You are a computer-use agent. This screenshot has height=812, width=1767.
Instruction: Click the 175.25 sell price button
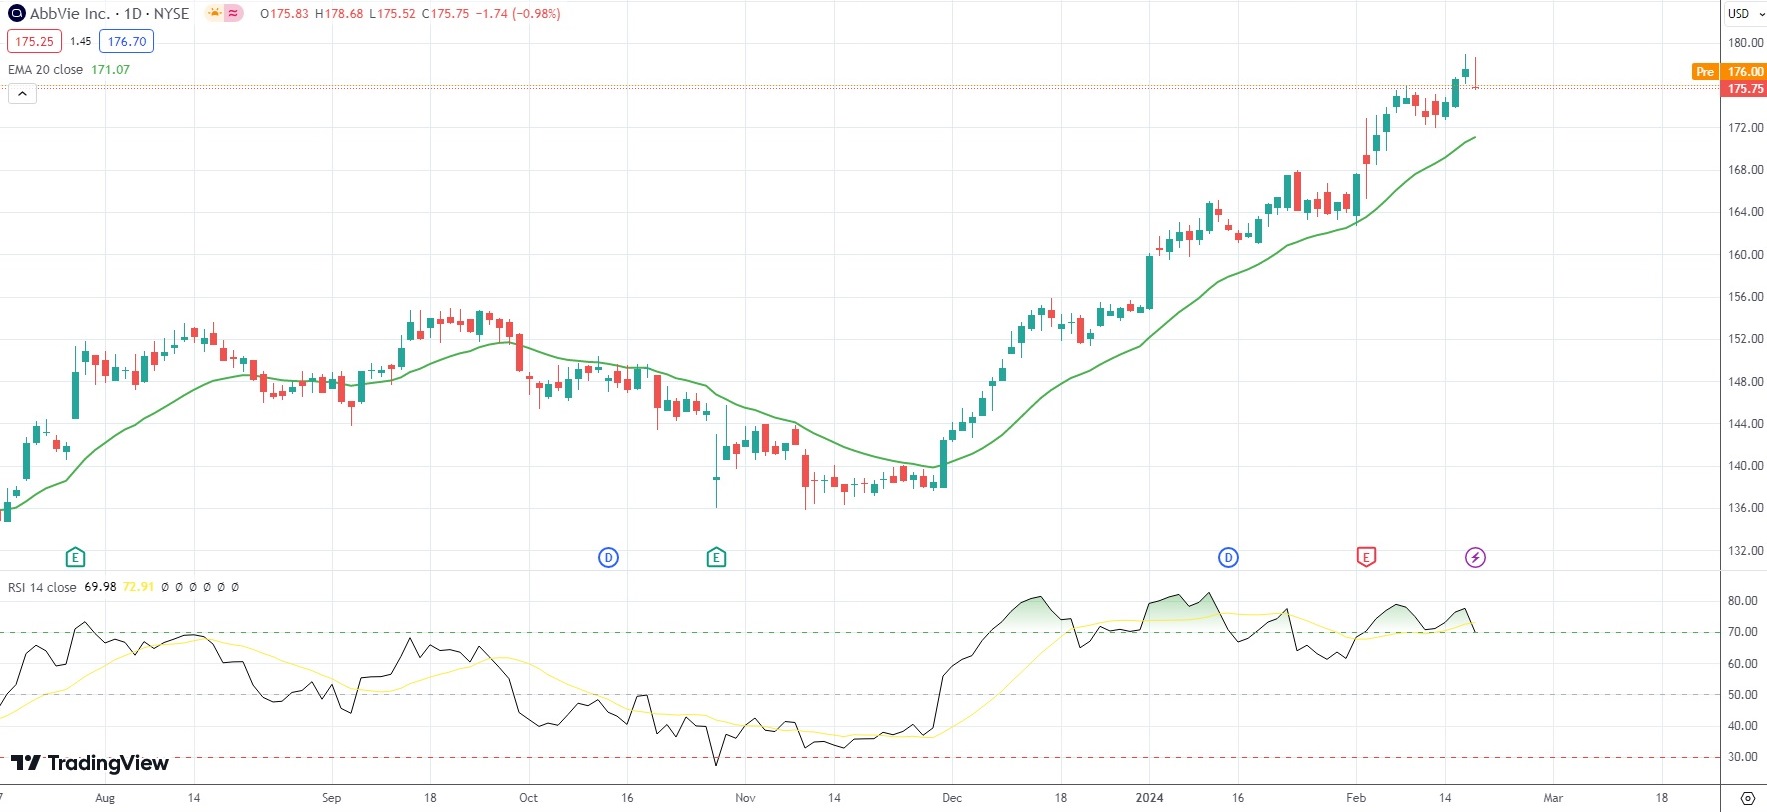point(34,41)
